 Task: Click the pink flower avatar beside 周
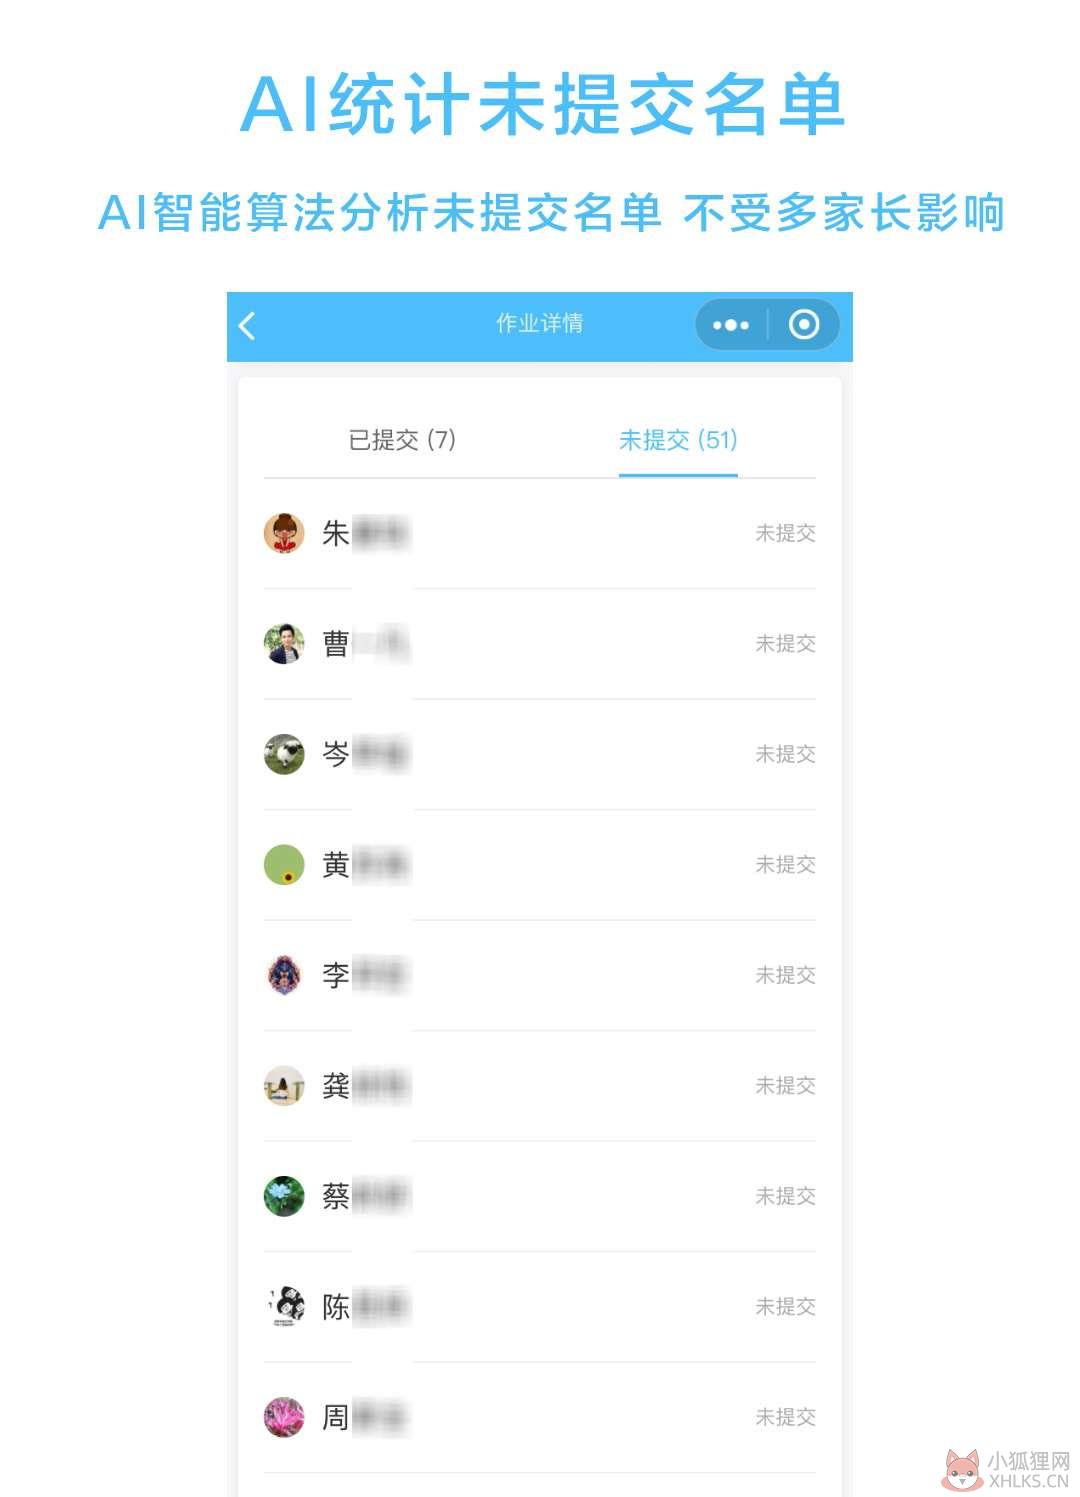[284, 1417]
